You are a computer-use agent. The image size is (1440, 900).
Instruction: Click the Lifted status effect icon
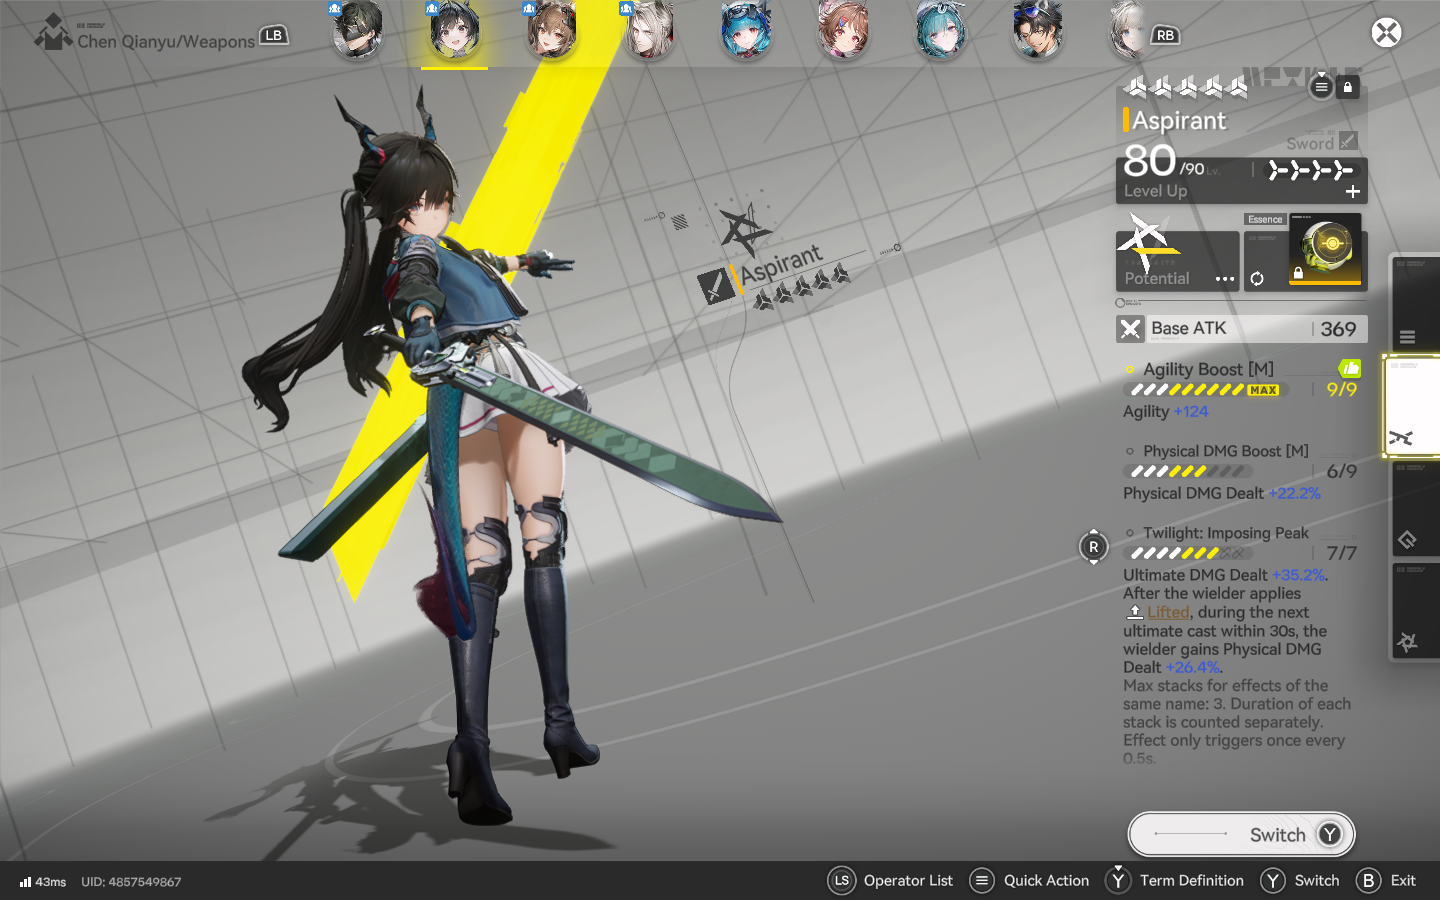coord(1135,611)
